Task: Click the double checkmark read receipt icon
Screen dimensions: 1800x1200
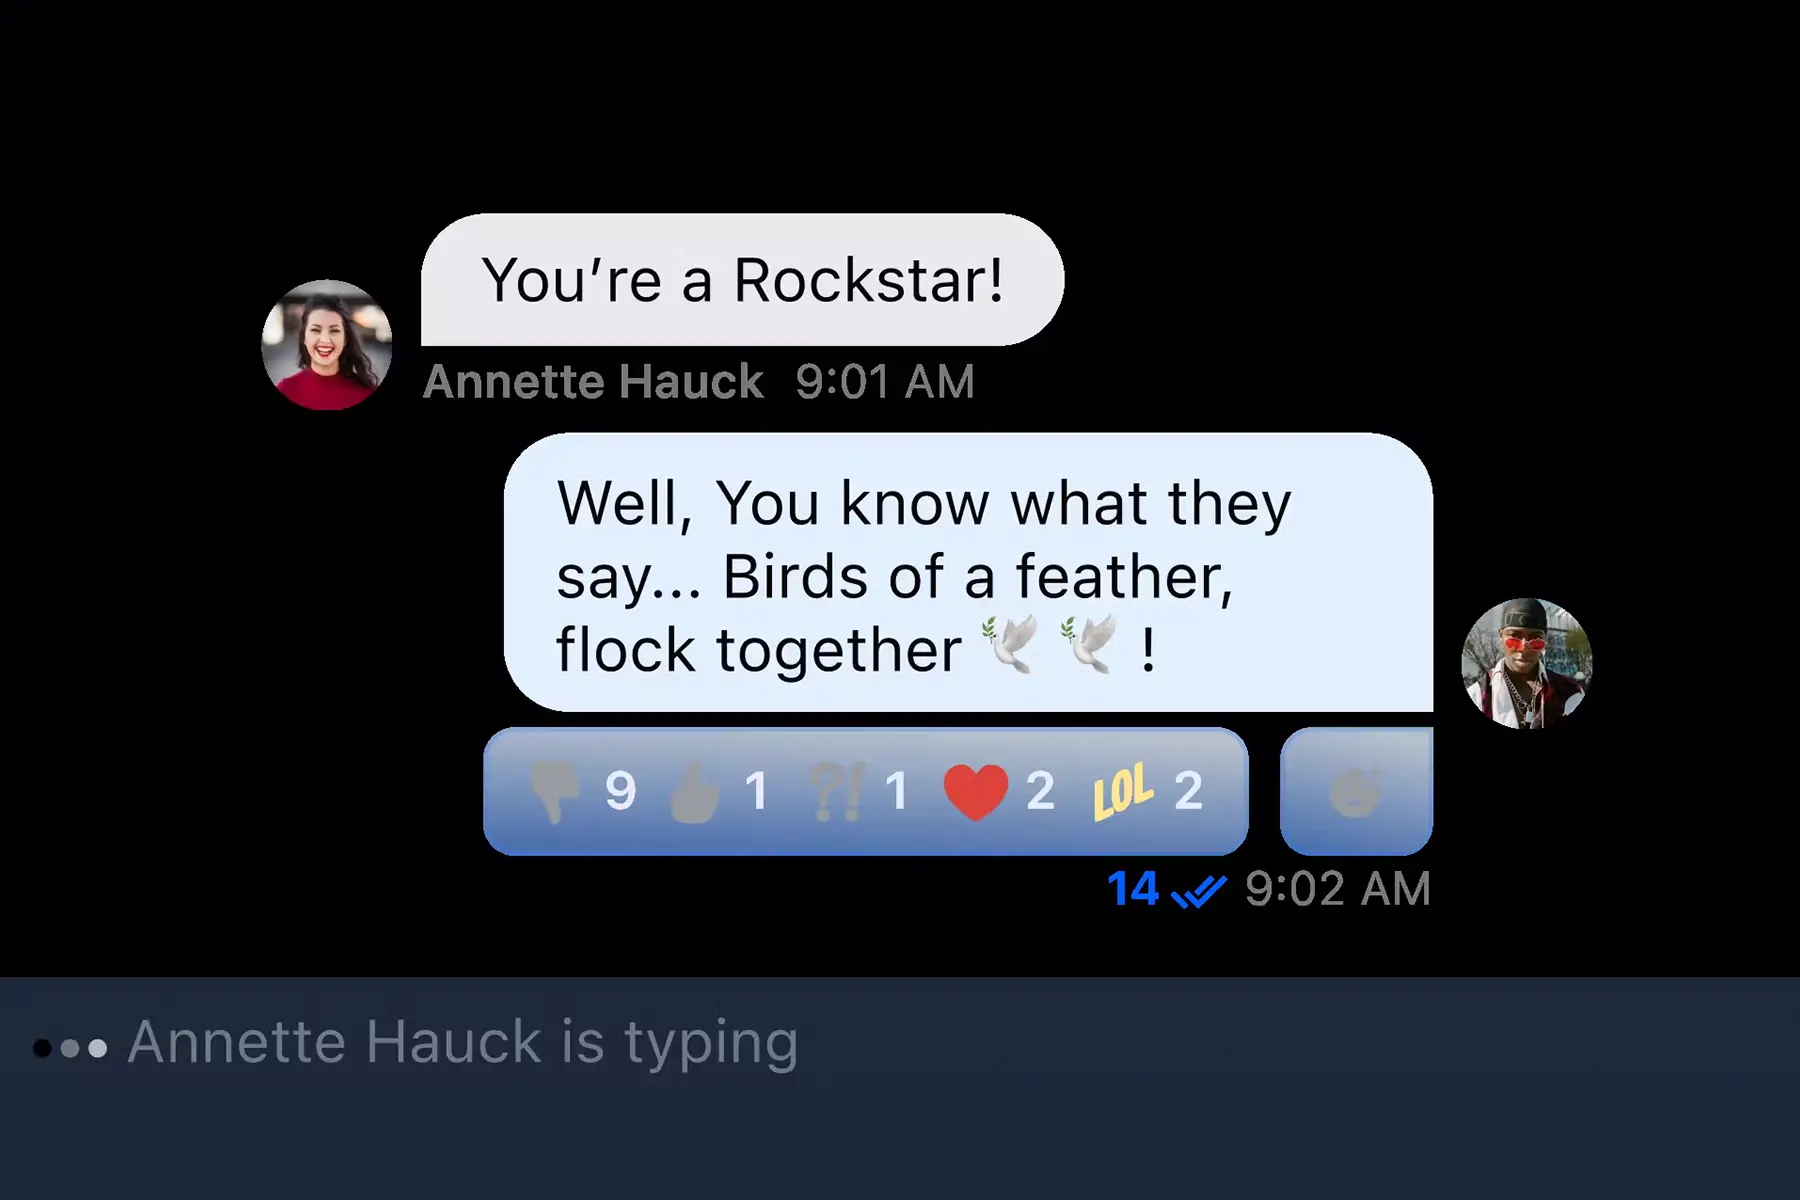Action: (x=1198, y=890)
